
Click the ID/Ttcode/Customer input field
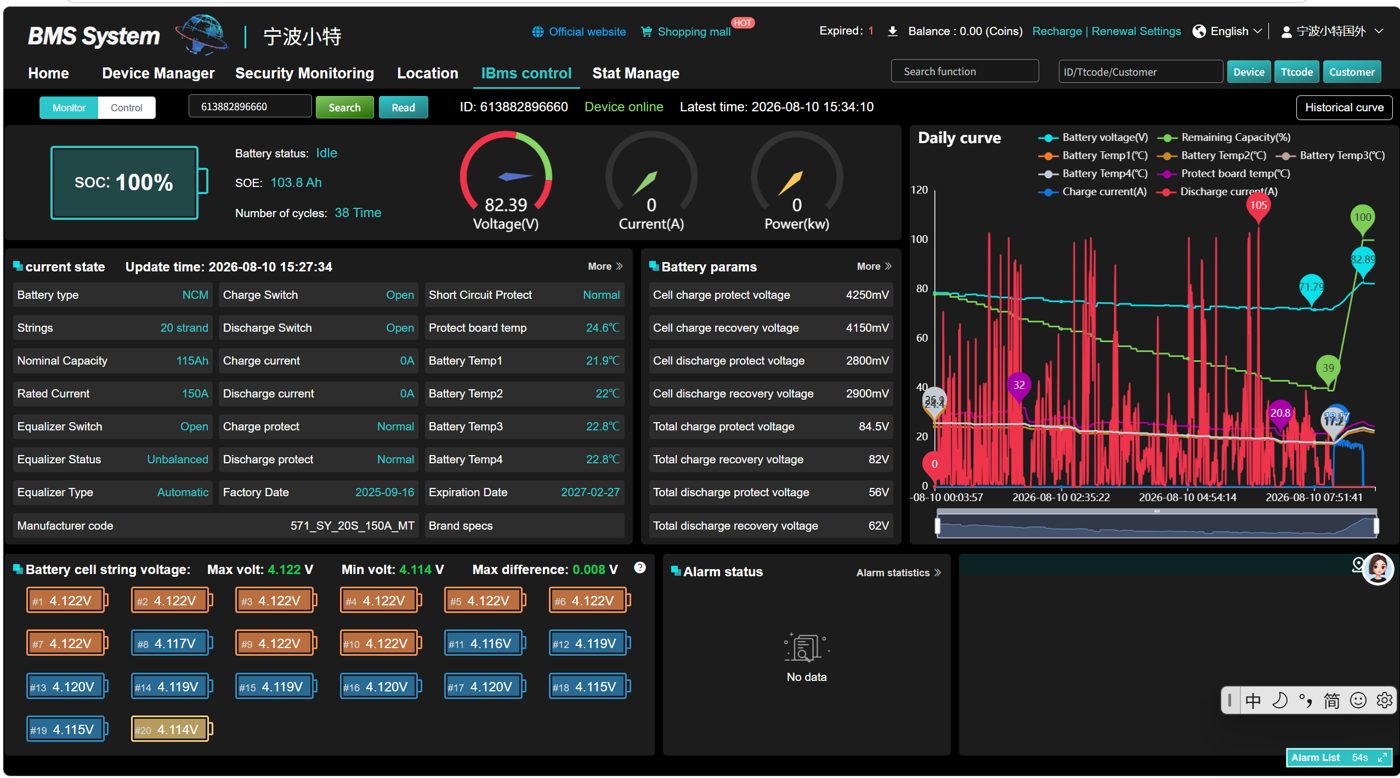(x=1141, y=72)
